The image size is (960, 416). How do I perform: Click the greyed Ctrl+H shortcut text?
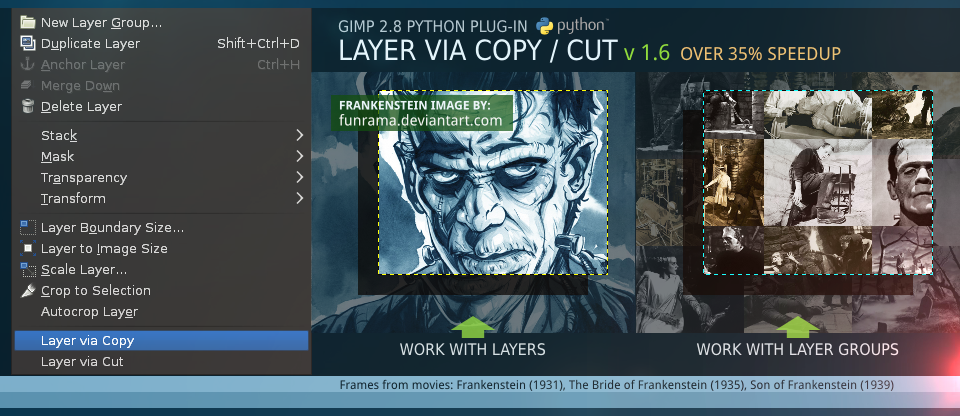point(279,64)
